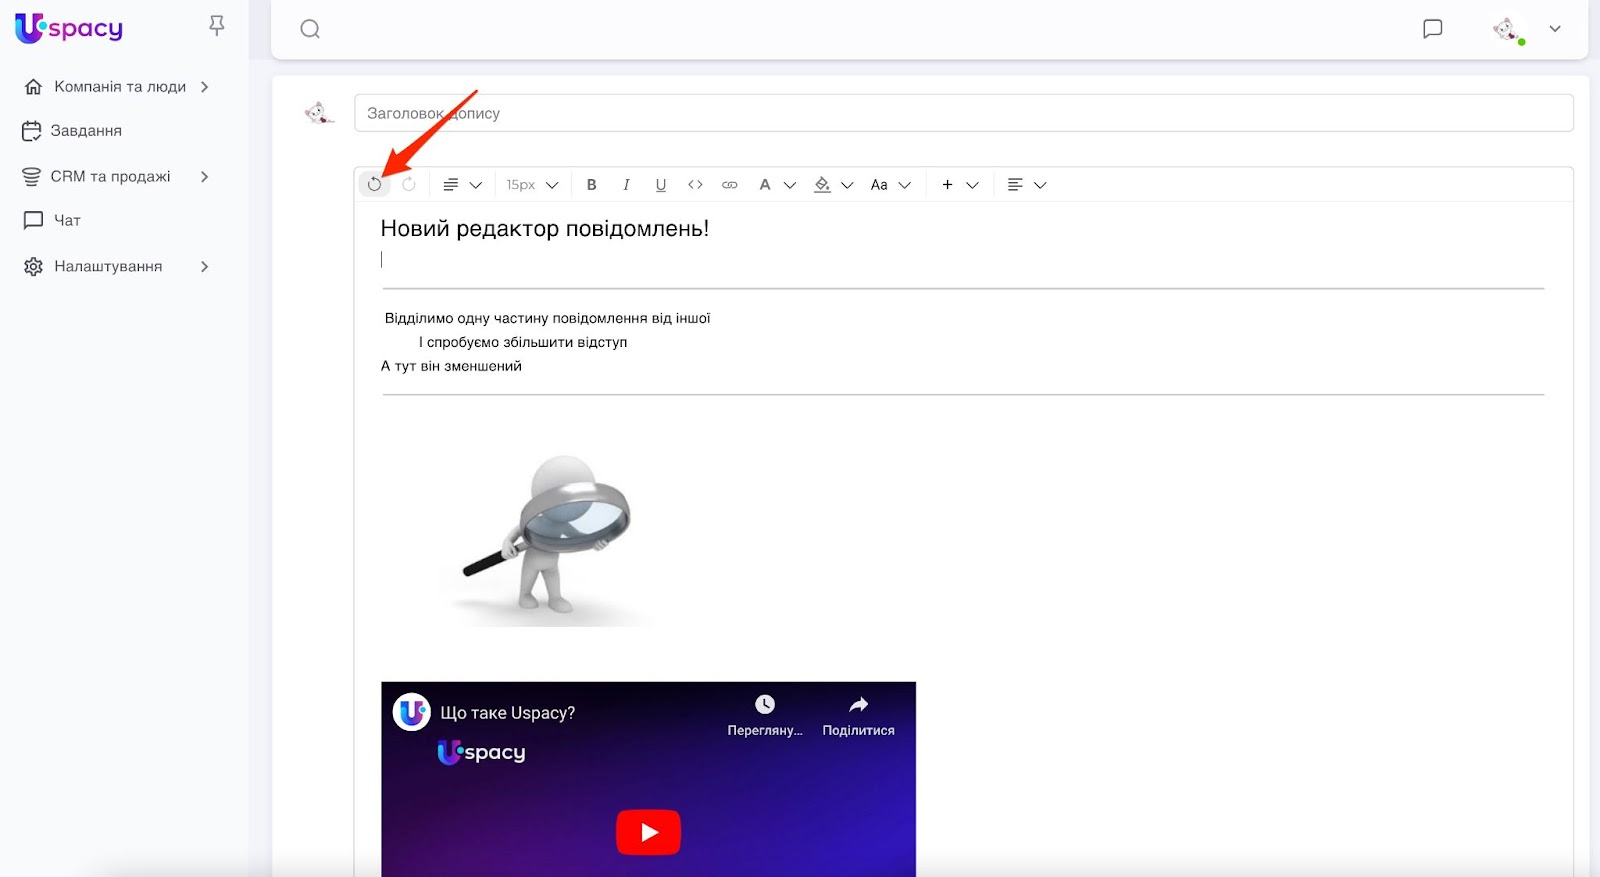
Task: Expand the Aa text case dropdown
Action: pyautogui.click(x=890, y=185)
